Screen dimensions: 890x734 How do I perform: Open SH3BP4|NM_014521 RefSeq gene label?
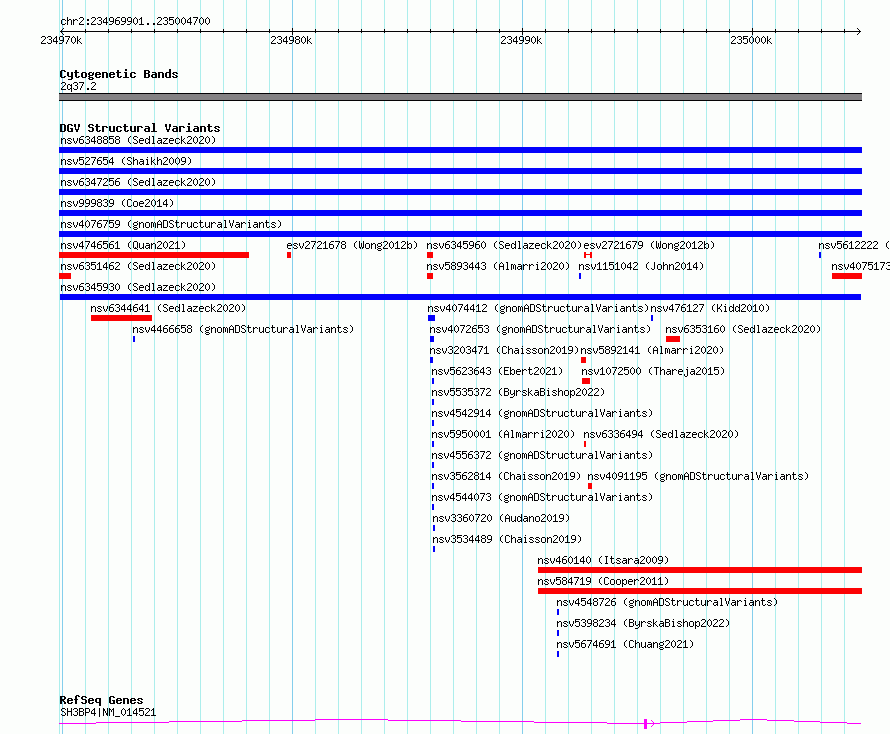108,712
